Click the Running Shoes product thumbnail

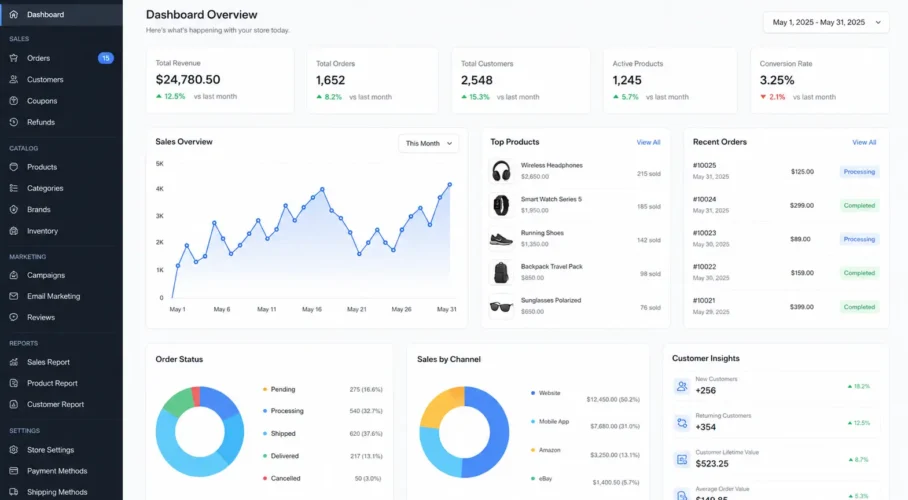[x=501, y=239]
